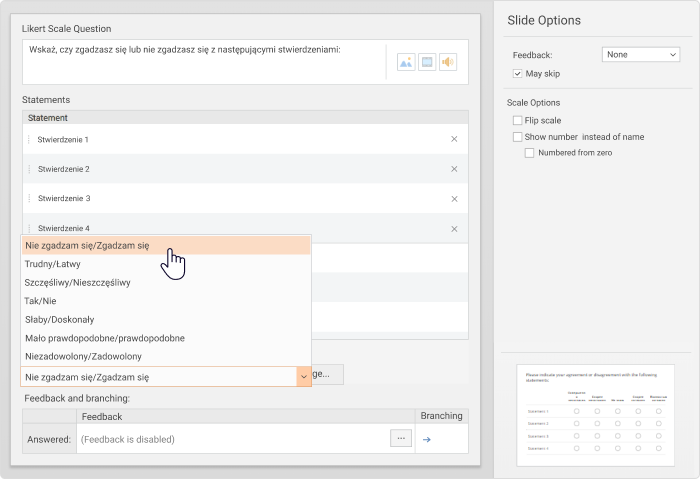Open the Feedback dropdown set to None

(640, 55)
